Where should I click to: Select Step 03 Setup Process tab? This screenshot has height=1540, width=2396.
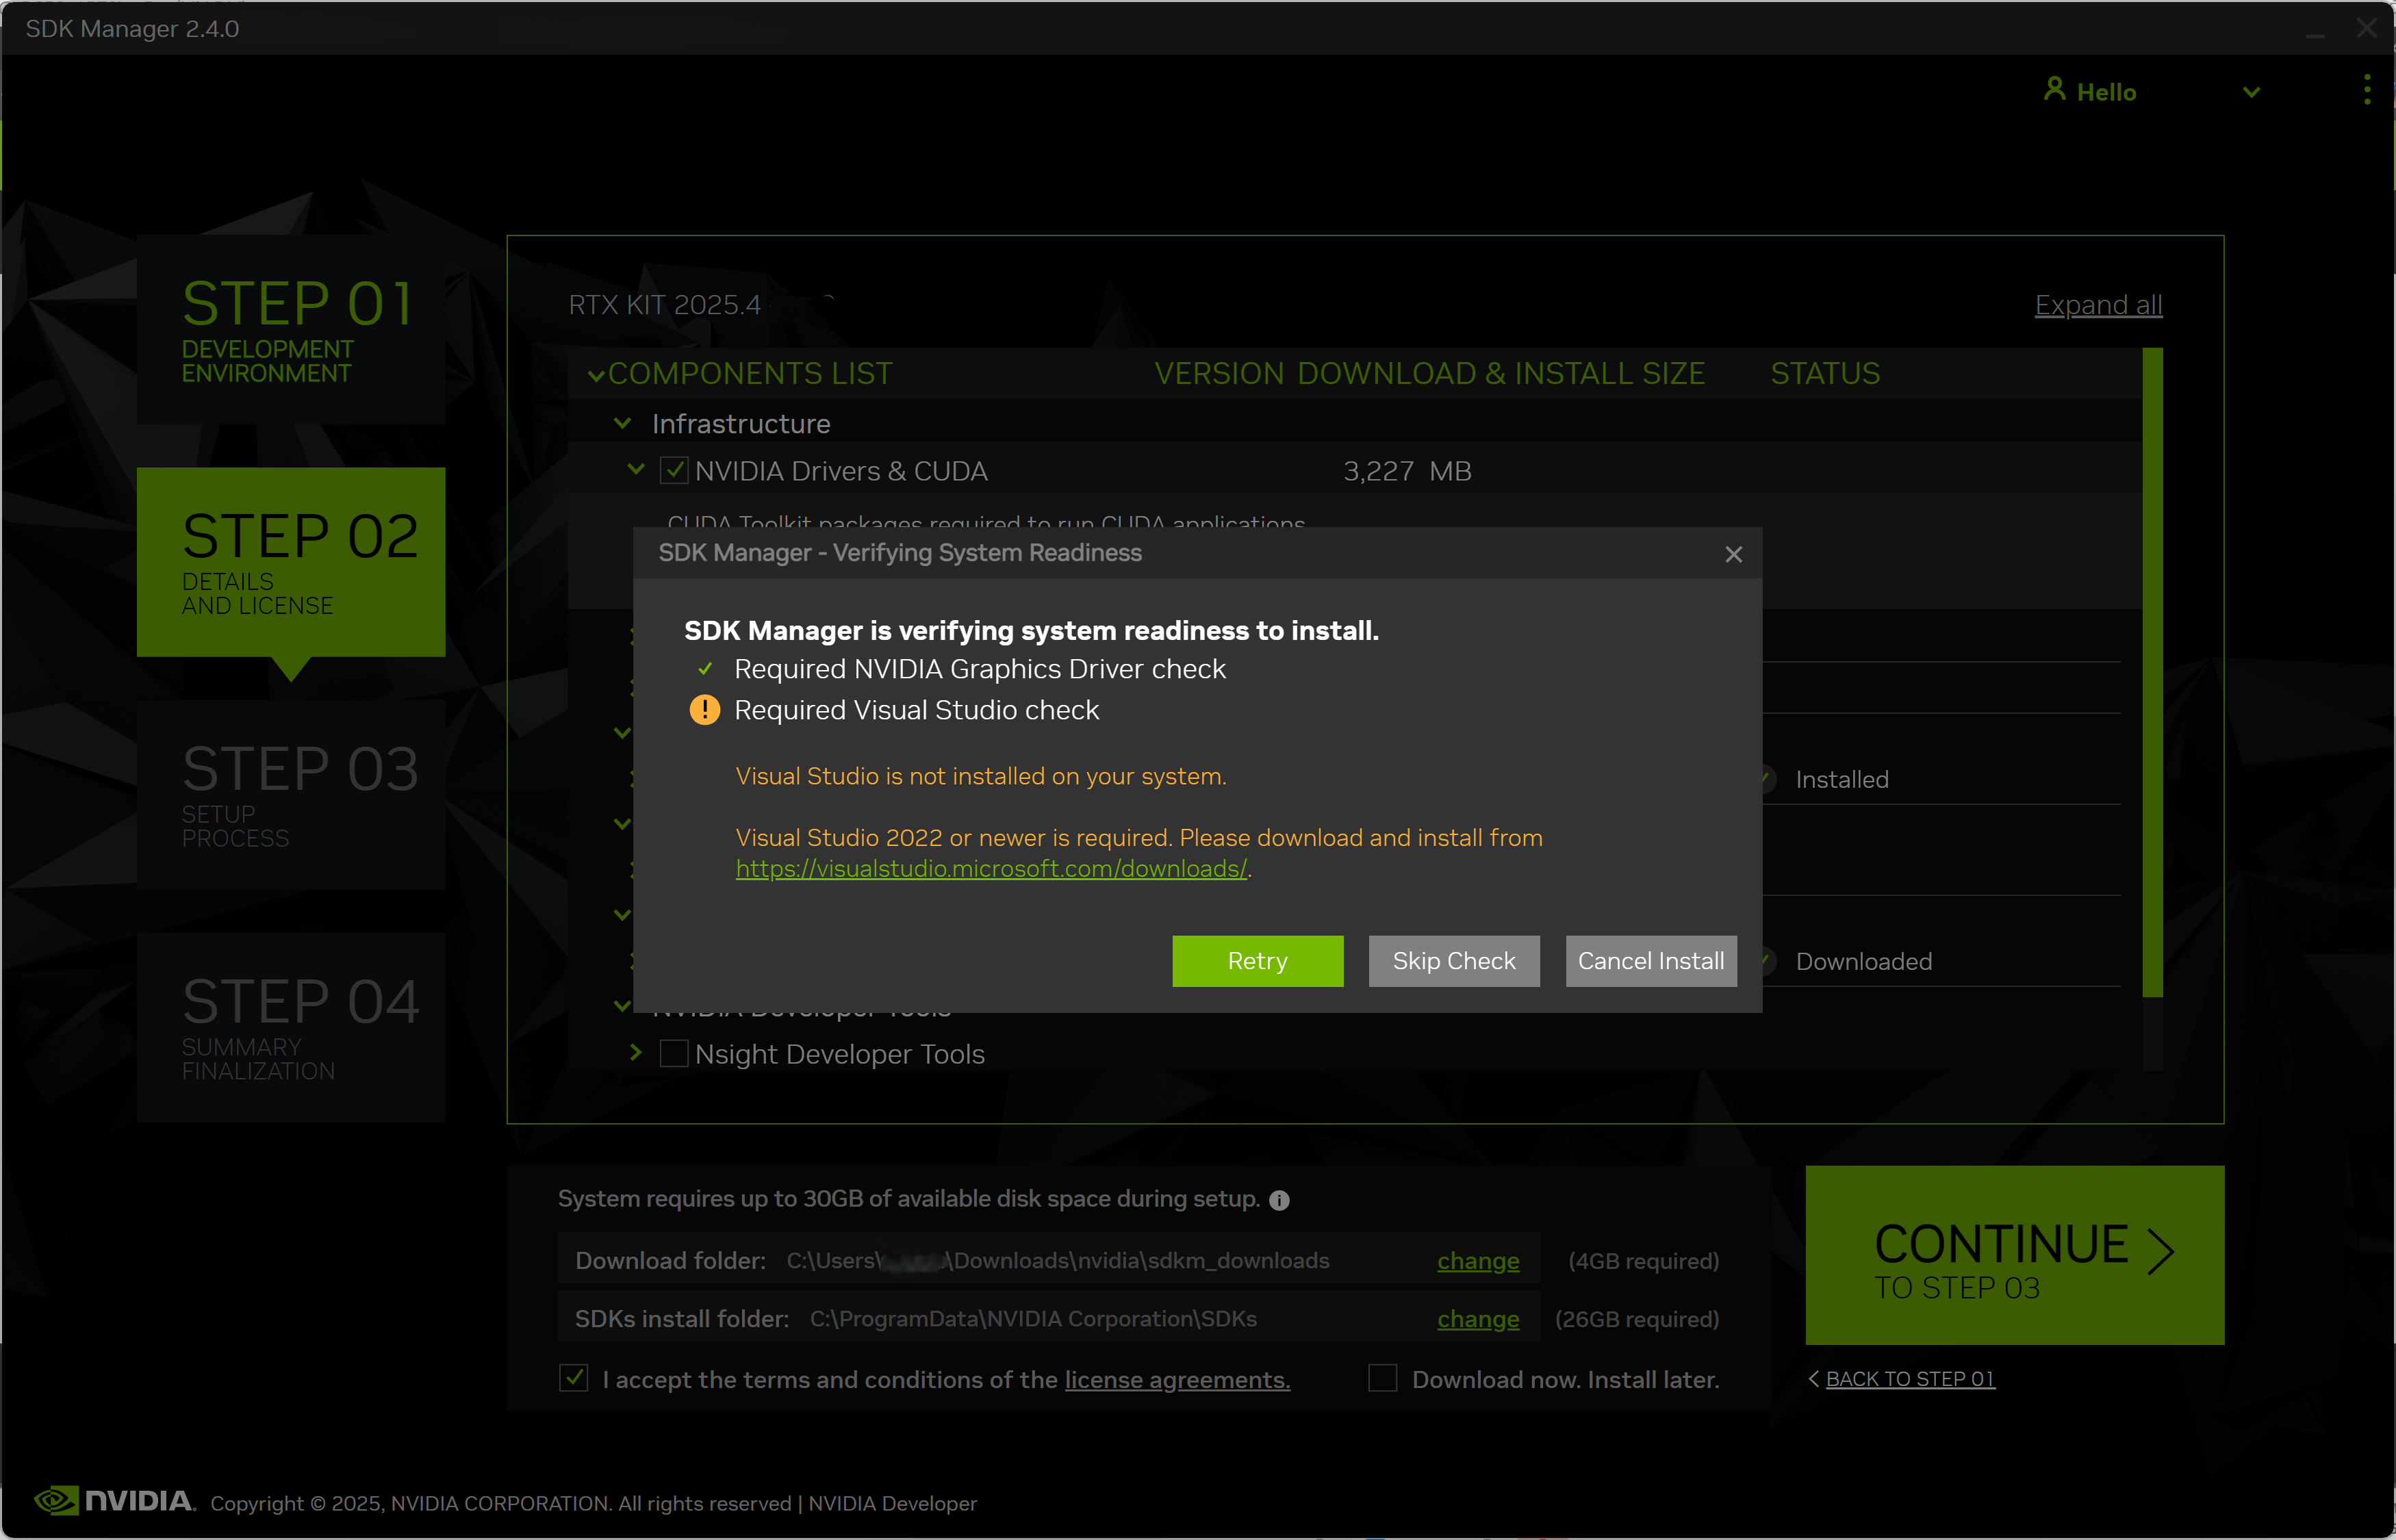[x=291, y=794]
